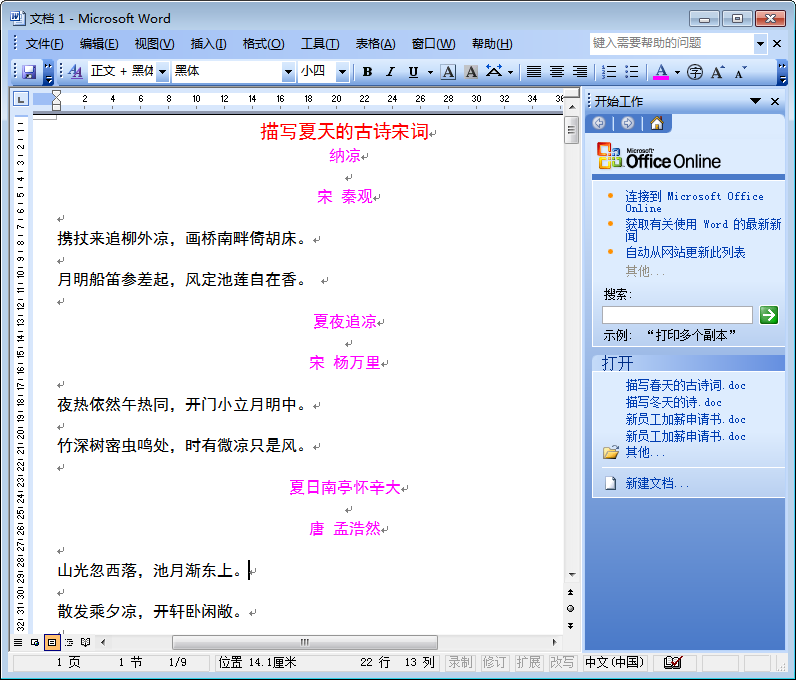Viewport: 796px width, 680px height.
Task: Open the Styles and Formatting pane icon
Action: point(75,72)
